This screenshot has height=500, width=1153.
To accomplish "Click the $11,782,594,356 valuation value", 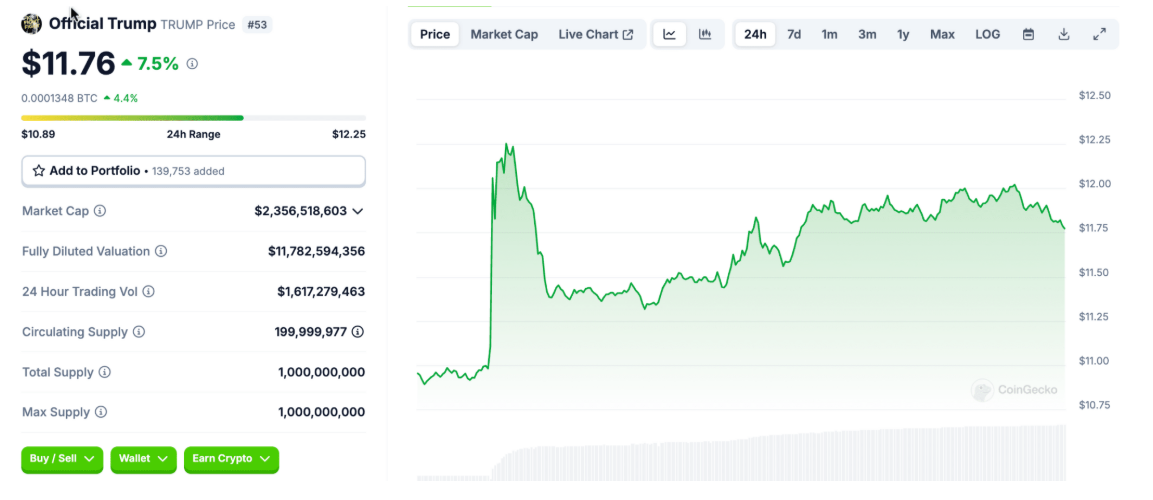I will 316,251.
